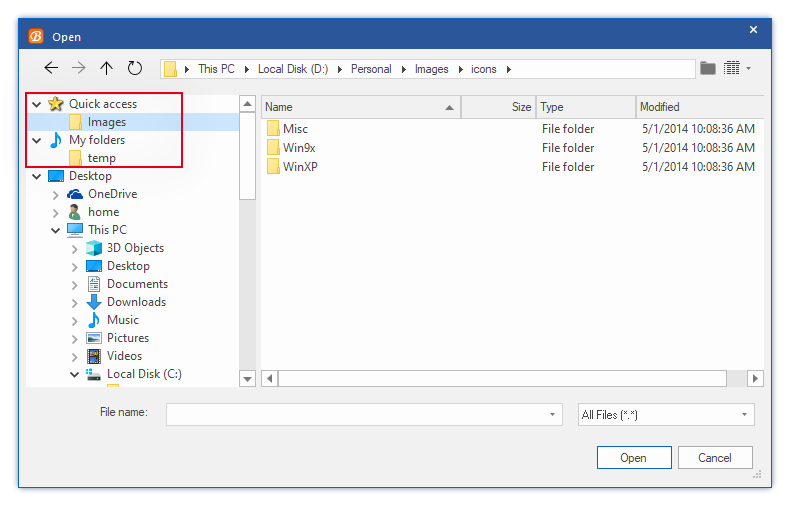
Task: Refresh the current folder view
Action: coord(135,68)
